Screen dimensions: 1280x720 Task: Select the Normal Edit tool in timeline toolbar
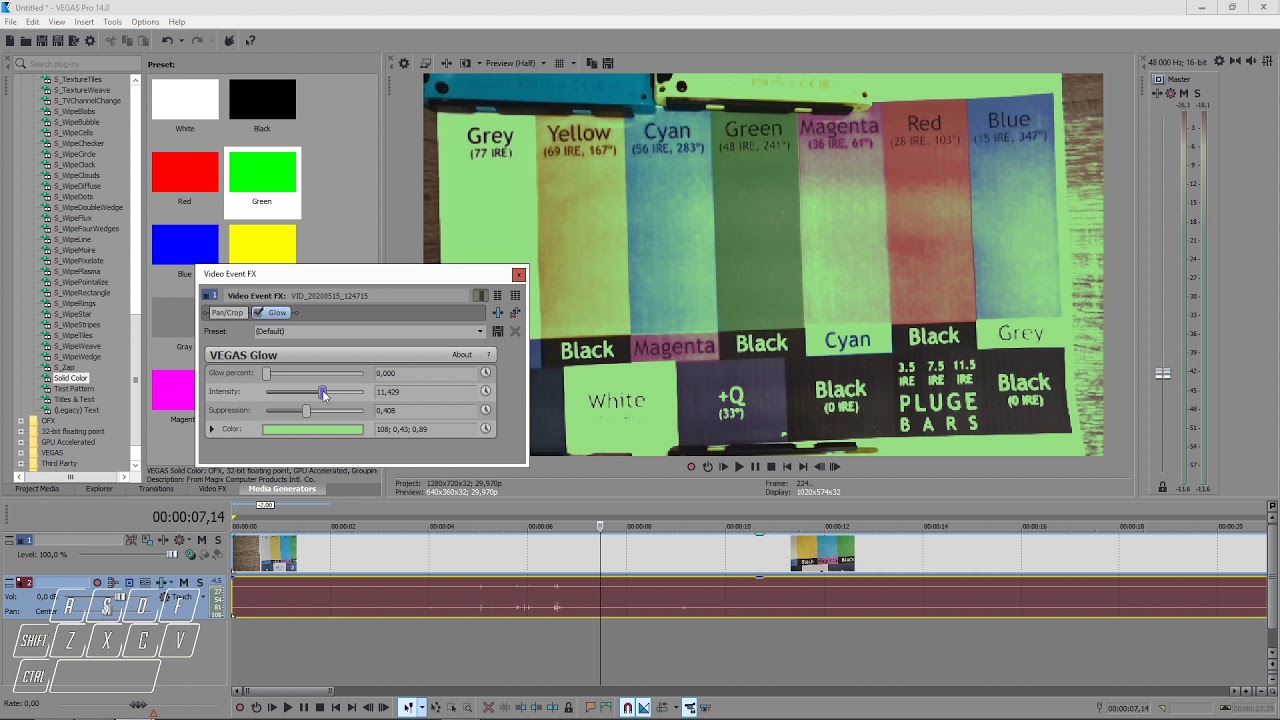tap(407, 708)
